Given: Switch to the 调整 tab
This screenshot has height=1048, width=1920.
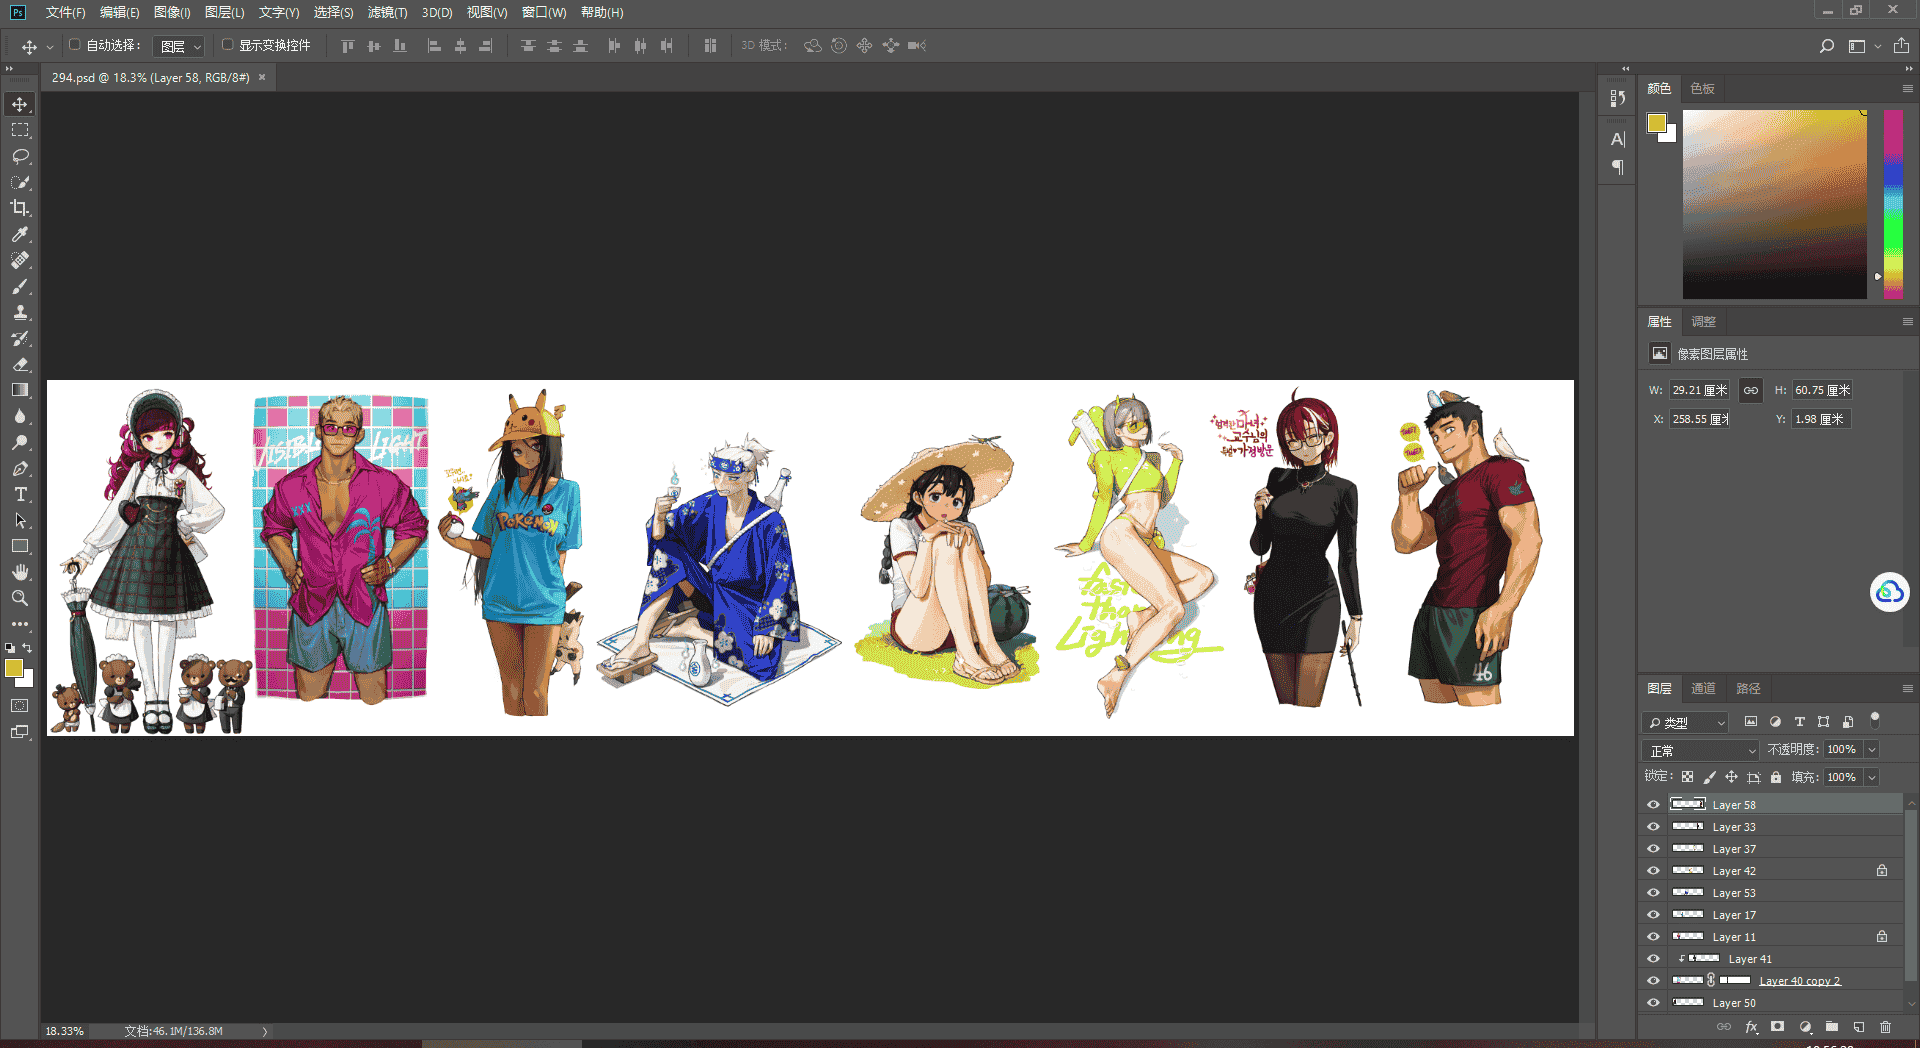Looking at the screenshot, I should pos(1703,322).
